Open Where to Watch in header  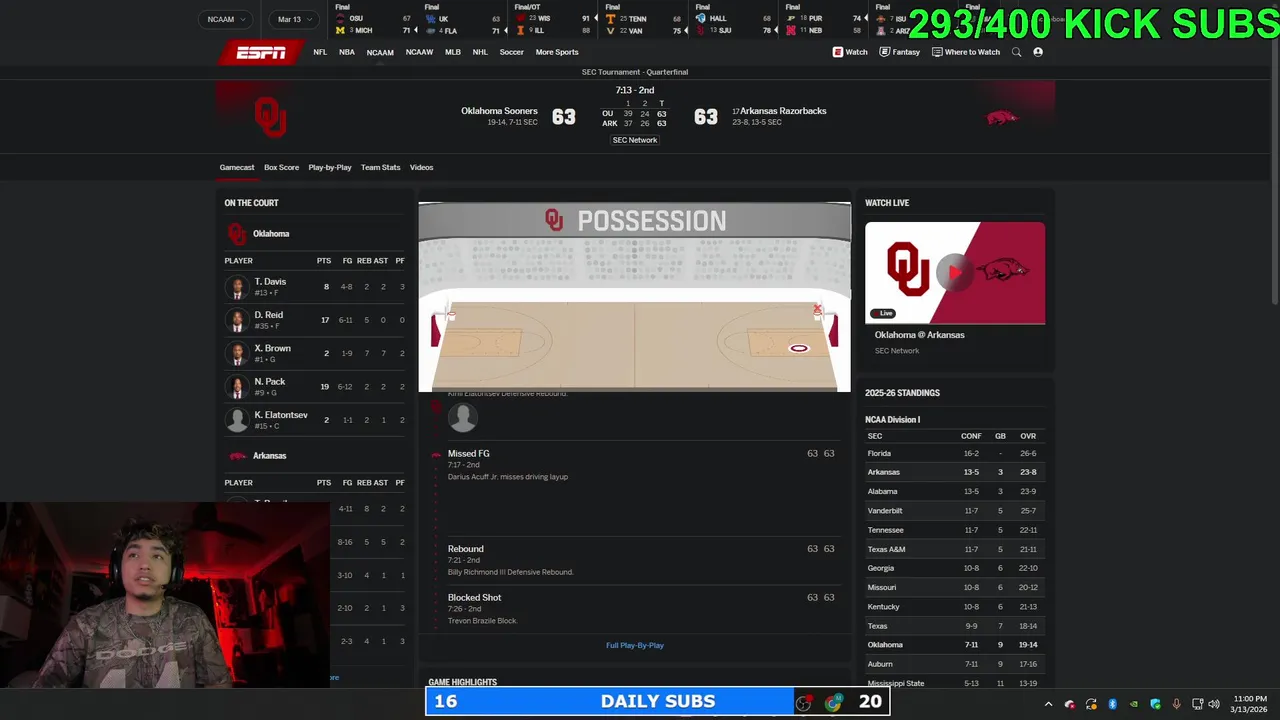[x=966, y=52]
